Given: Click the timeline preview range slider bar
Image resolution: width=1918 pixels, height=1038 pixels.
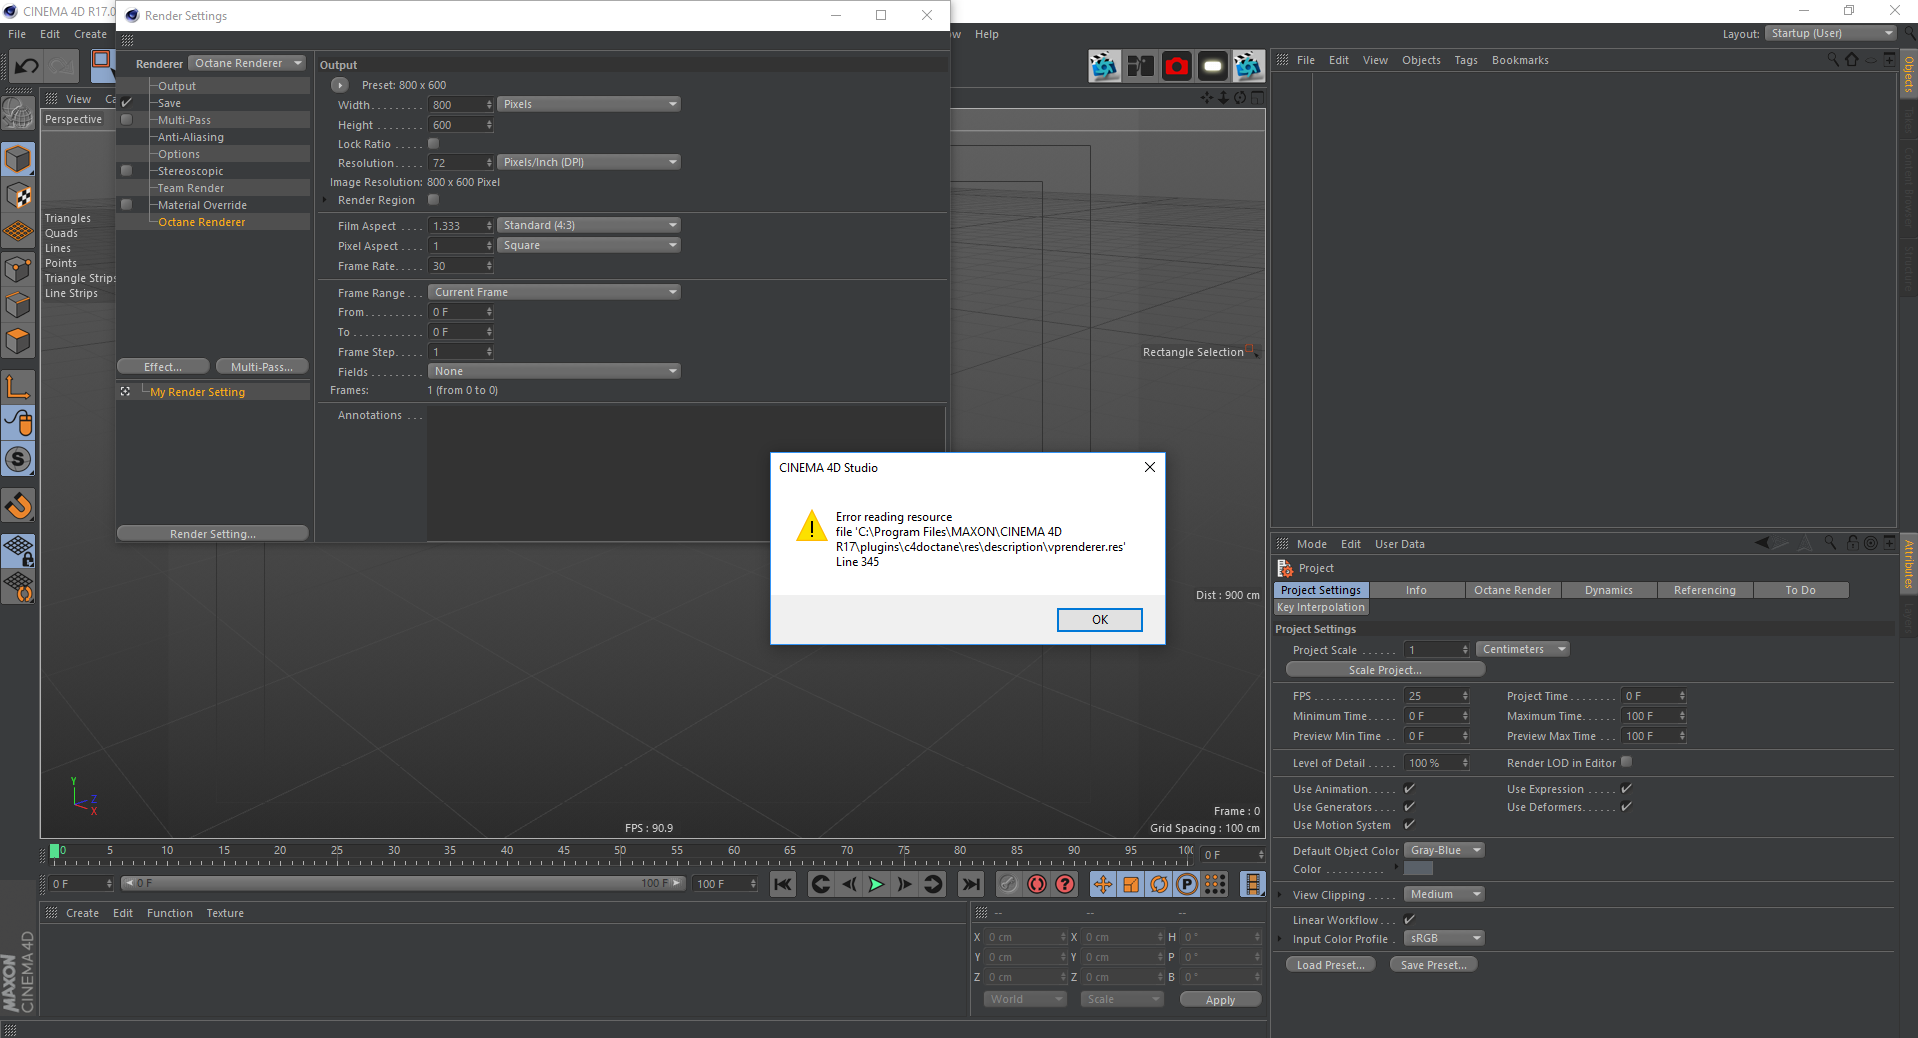Looking at the screenshot, I should click(x=403, y=884).
